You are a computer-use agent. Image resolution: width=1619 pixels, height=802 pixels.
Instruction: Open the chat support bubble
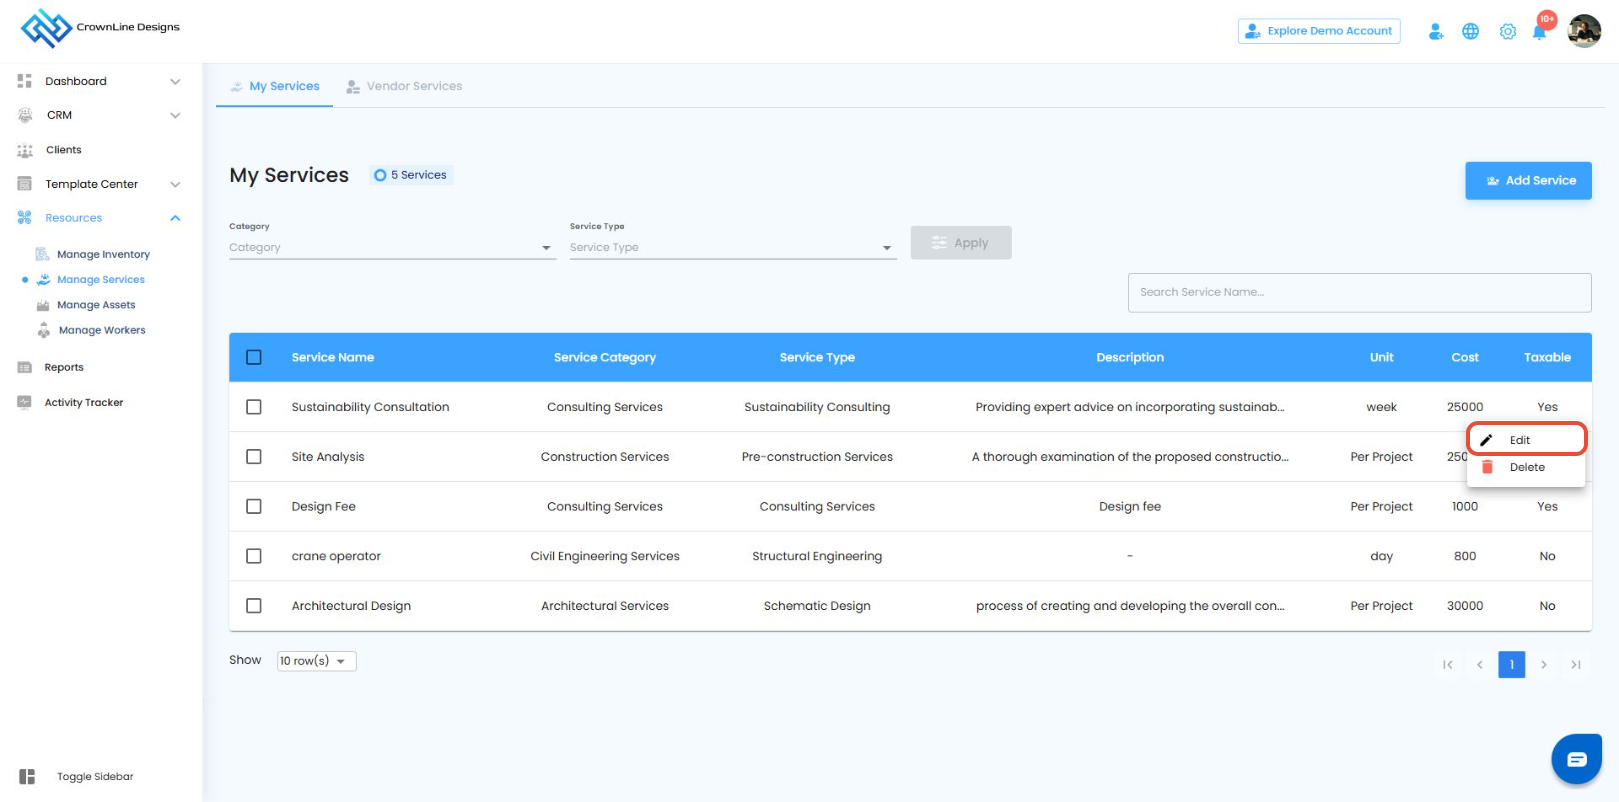point(1576,759)
